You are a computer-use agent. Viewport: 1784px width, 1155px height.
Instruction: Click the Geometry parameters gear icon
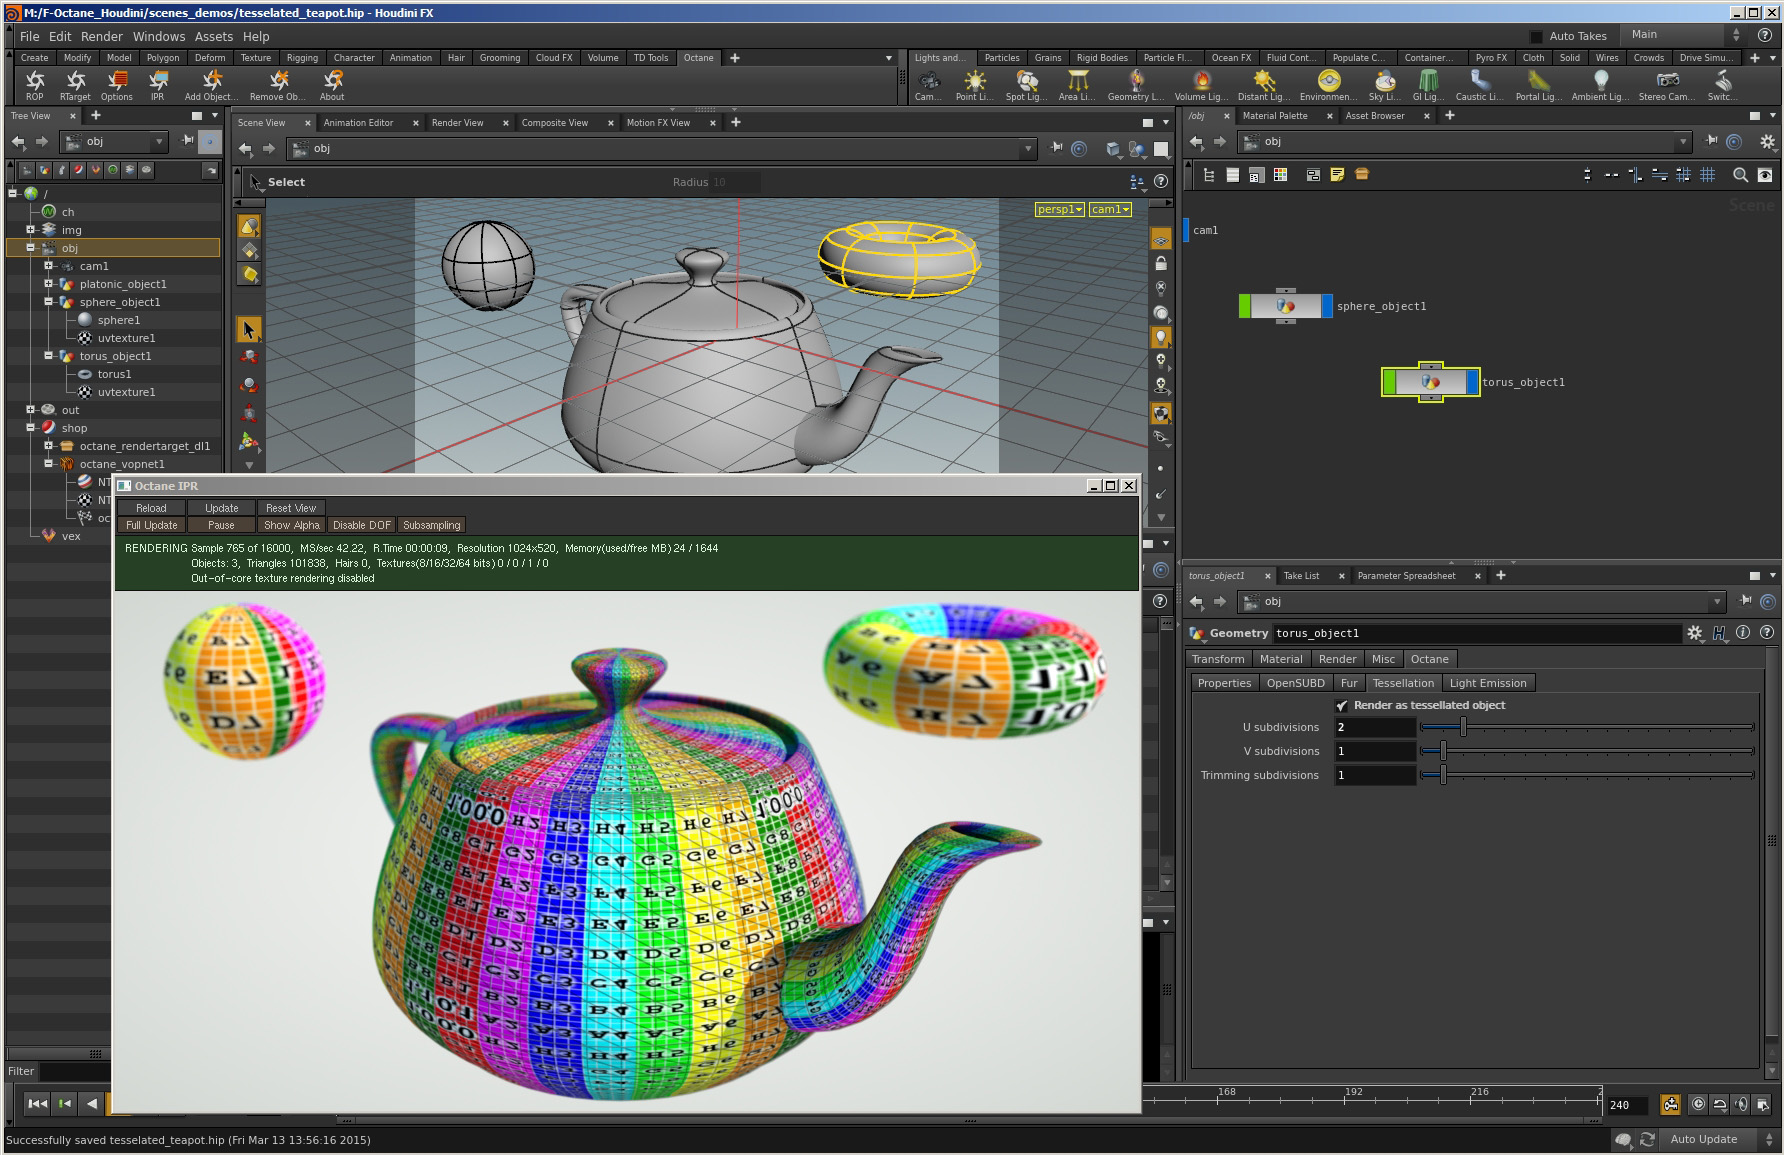point(1694,633)
